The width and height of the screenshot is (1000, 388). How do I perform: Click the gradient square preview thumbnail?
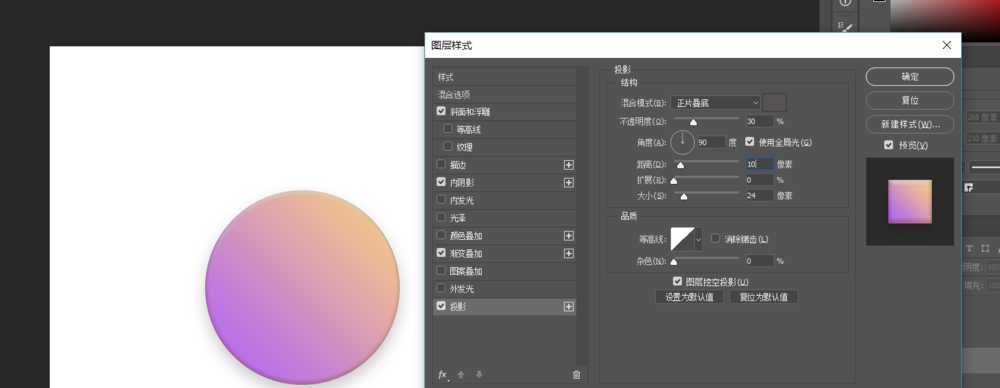click(909, 202)
